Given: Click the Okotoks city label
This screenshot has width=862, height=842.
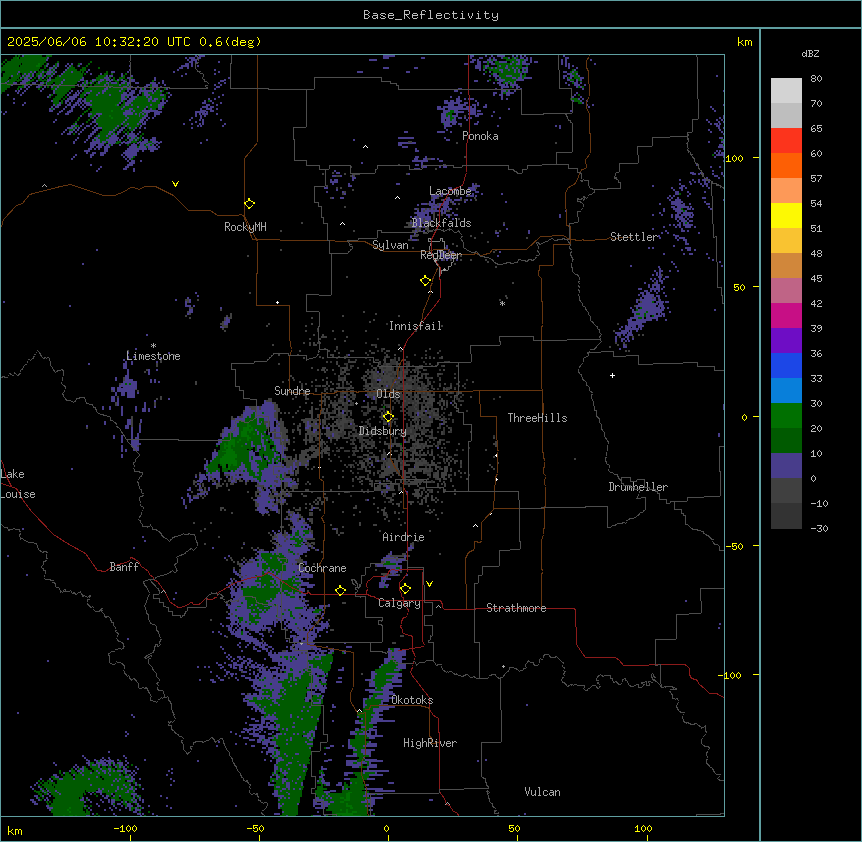Looking at the screenshot, I should [412, 700].
